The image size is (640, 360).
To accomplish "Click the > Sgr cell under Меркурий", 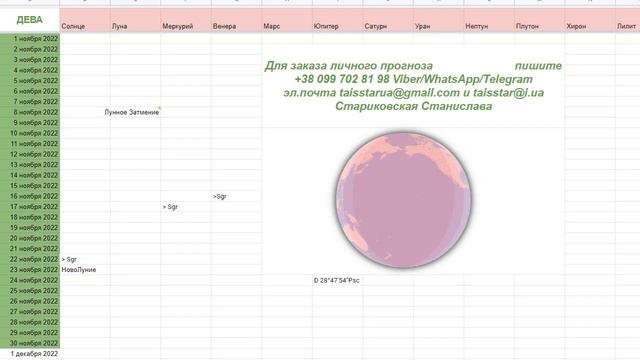I will (x=186, y=207).
